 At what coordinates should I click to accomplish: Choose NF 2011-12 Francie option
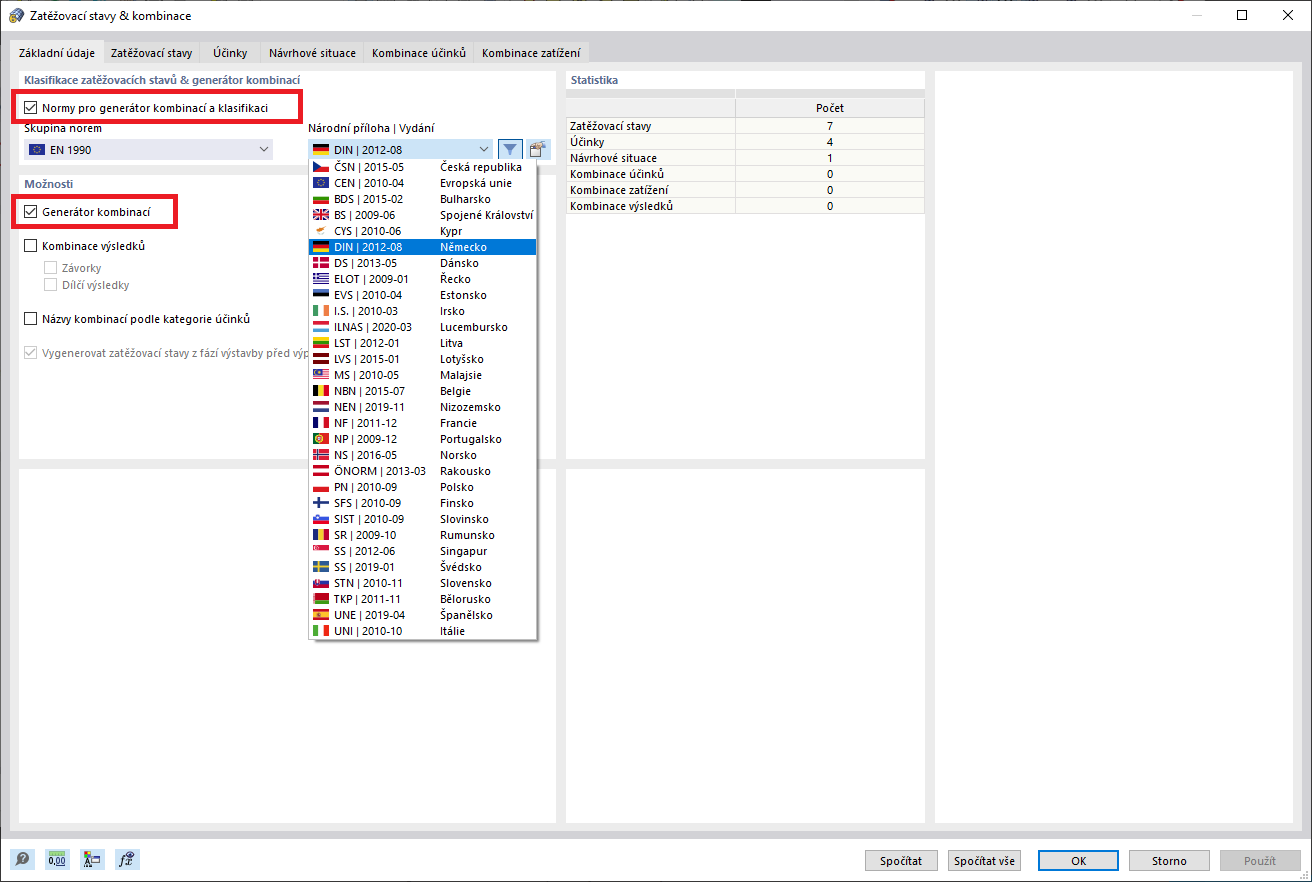click(423, 423)
